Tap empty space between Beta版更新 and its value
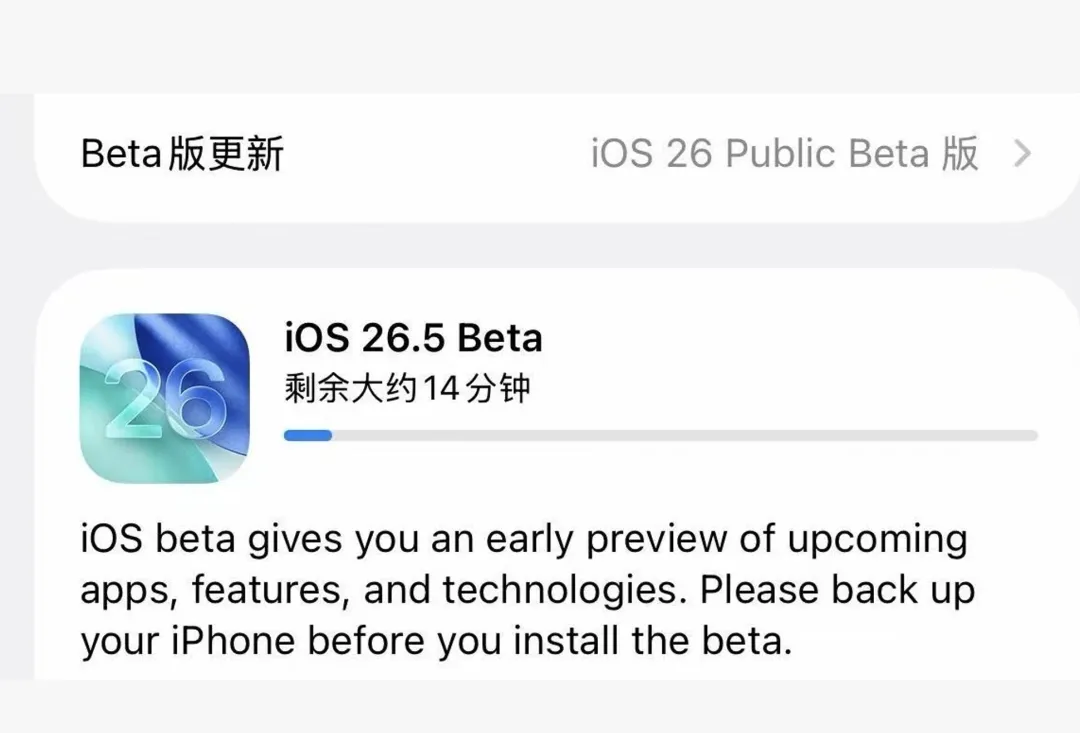 click(435, 154)
